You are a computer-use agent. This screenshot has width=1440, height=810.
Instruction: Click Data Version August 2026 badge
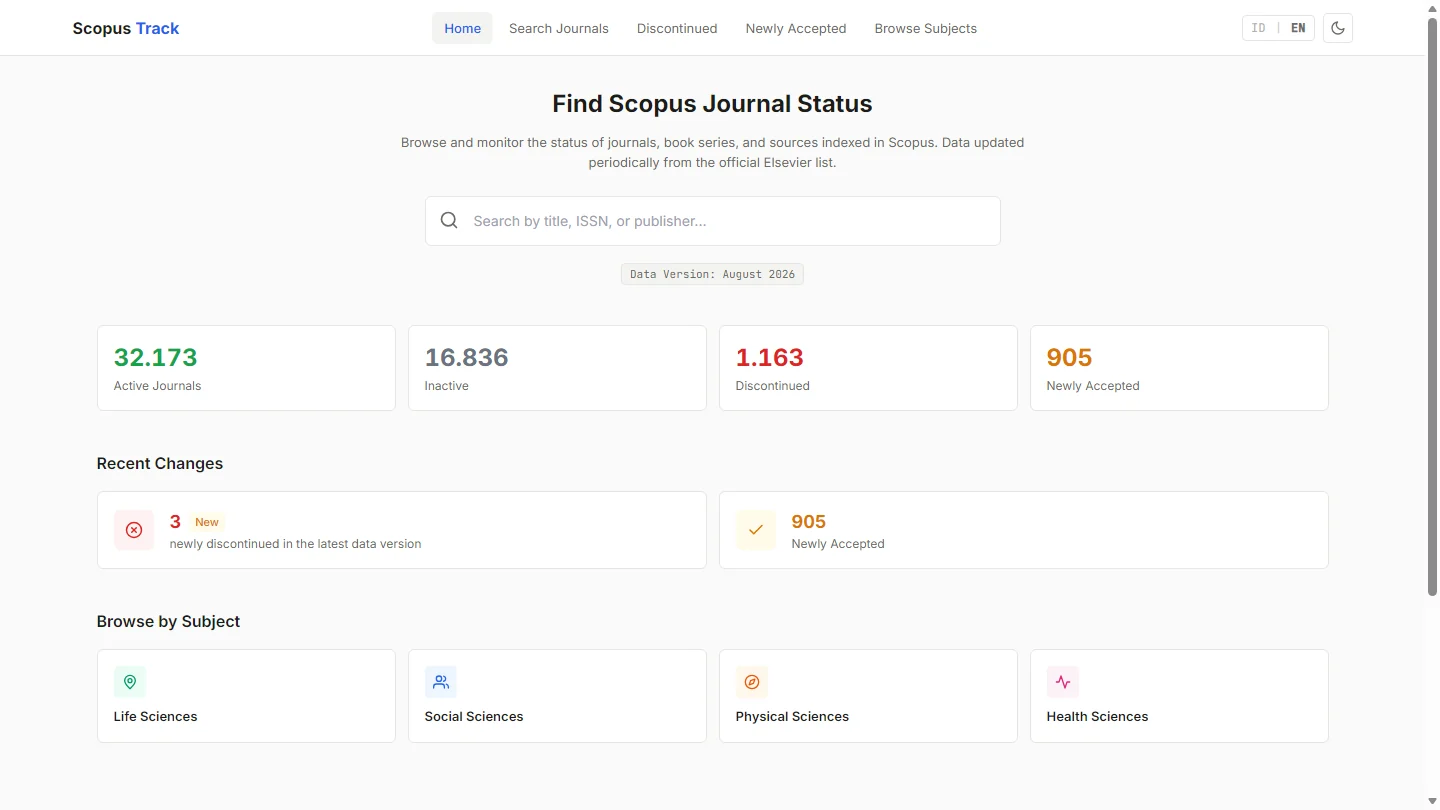click(712, 274)
